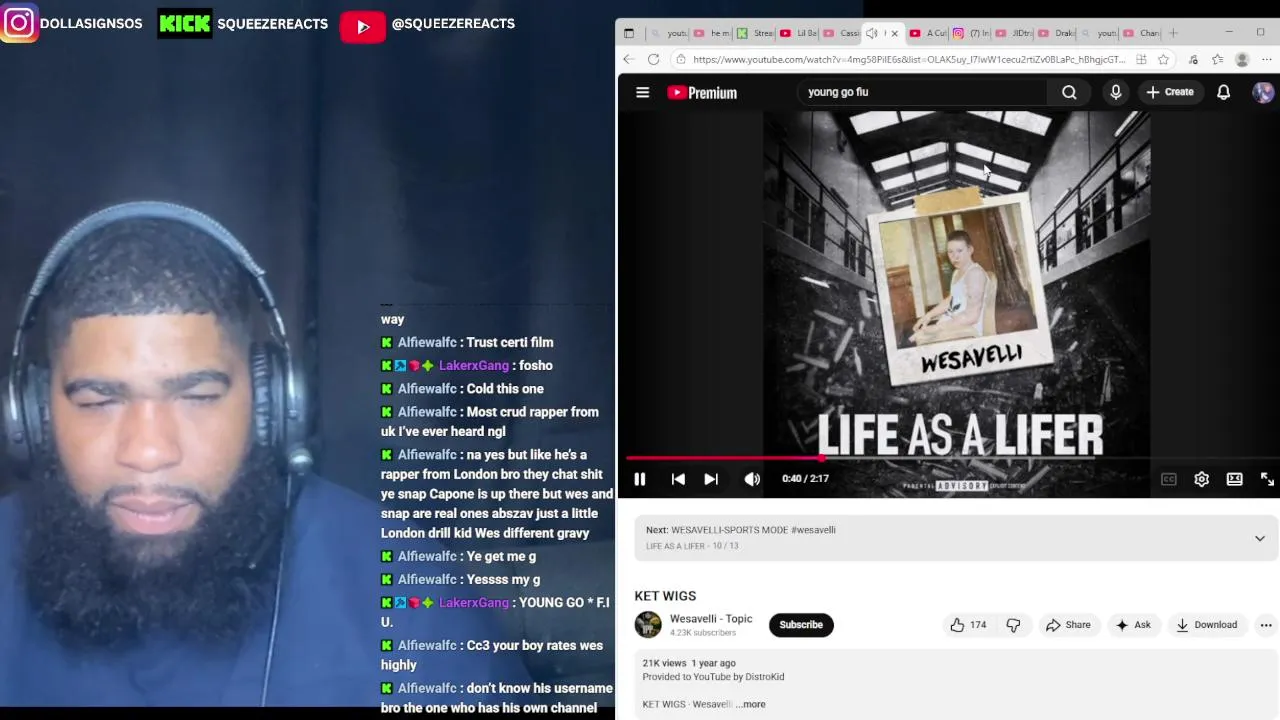This screenshot has height=720, width=1280.
Task: Skip back to the previous video
Action: (x=678, y=479)
